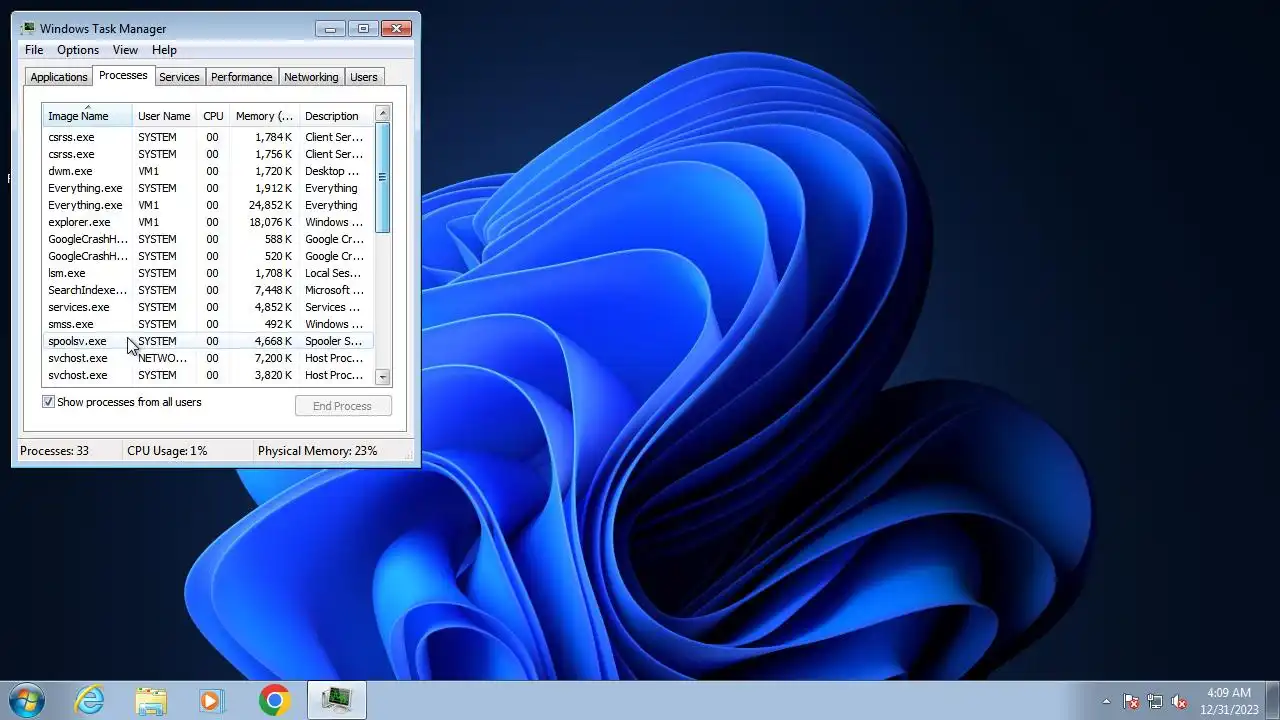Open the Help menu
The image size is (1280, 720).
coord(164,50)
